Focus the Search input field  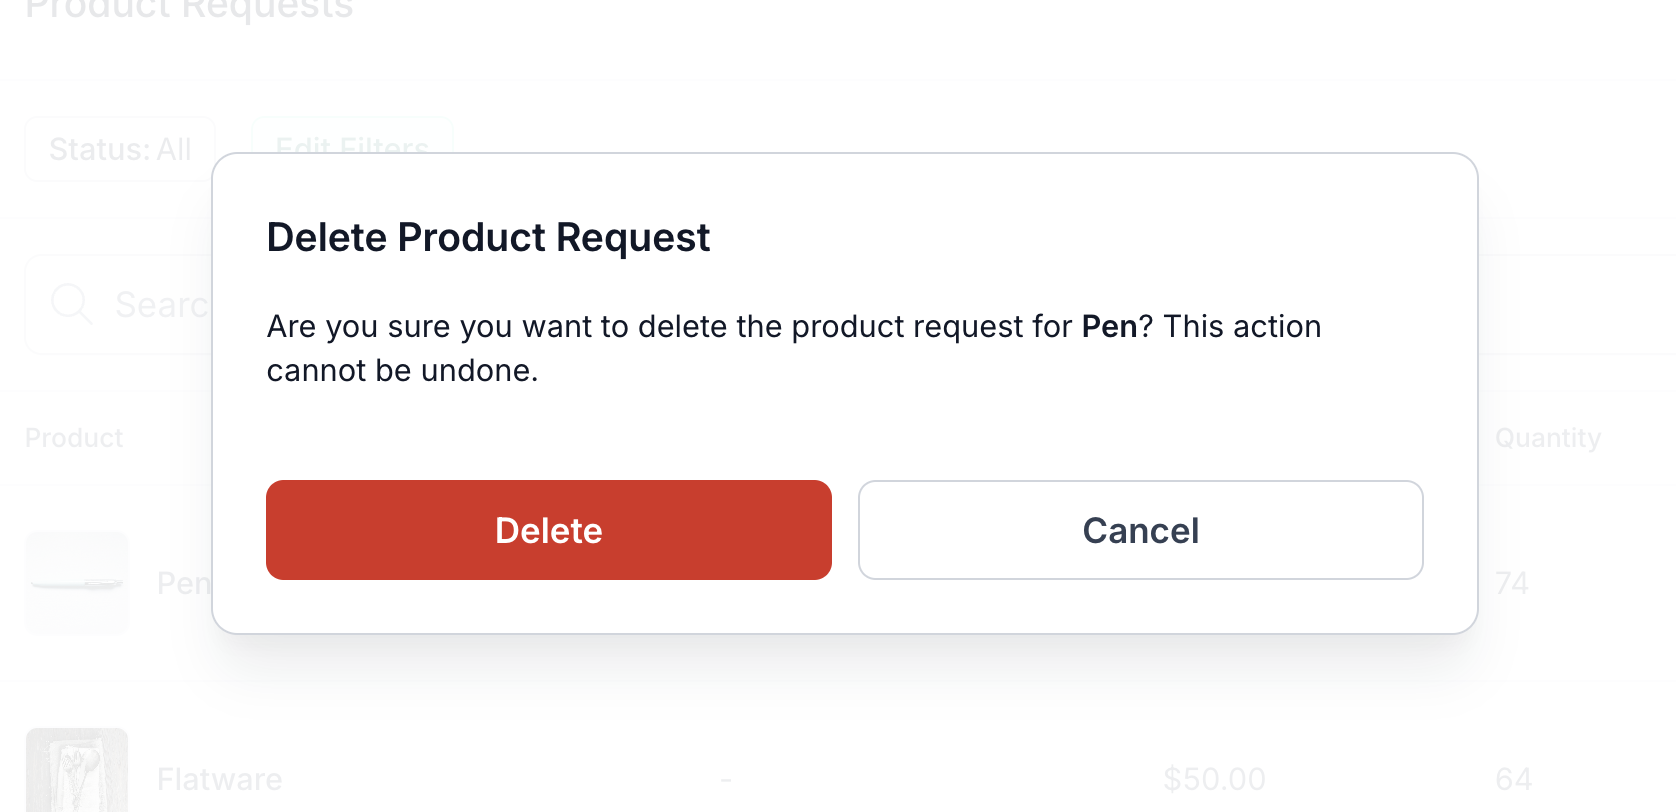point(118,304)
